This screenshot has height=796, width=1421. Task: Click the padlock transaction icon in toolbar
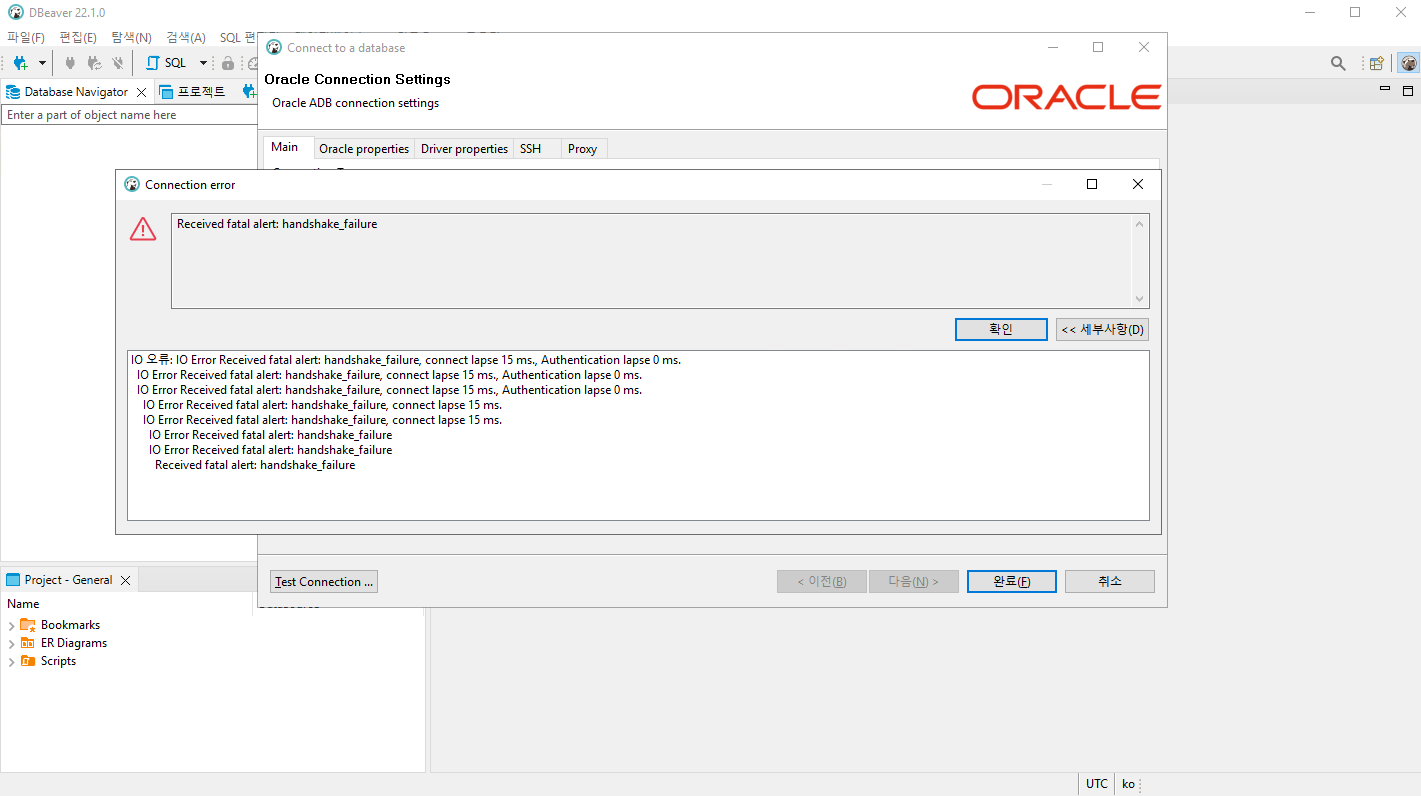(x=228, y=63)
